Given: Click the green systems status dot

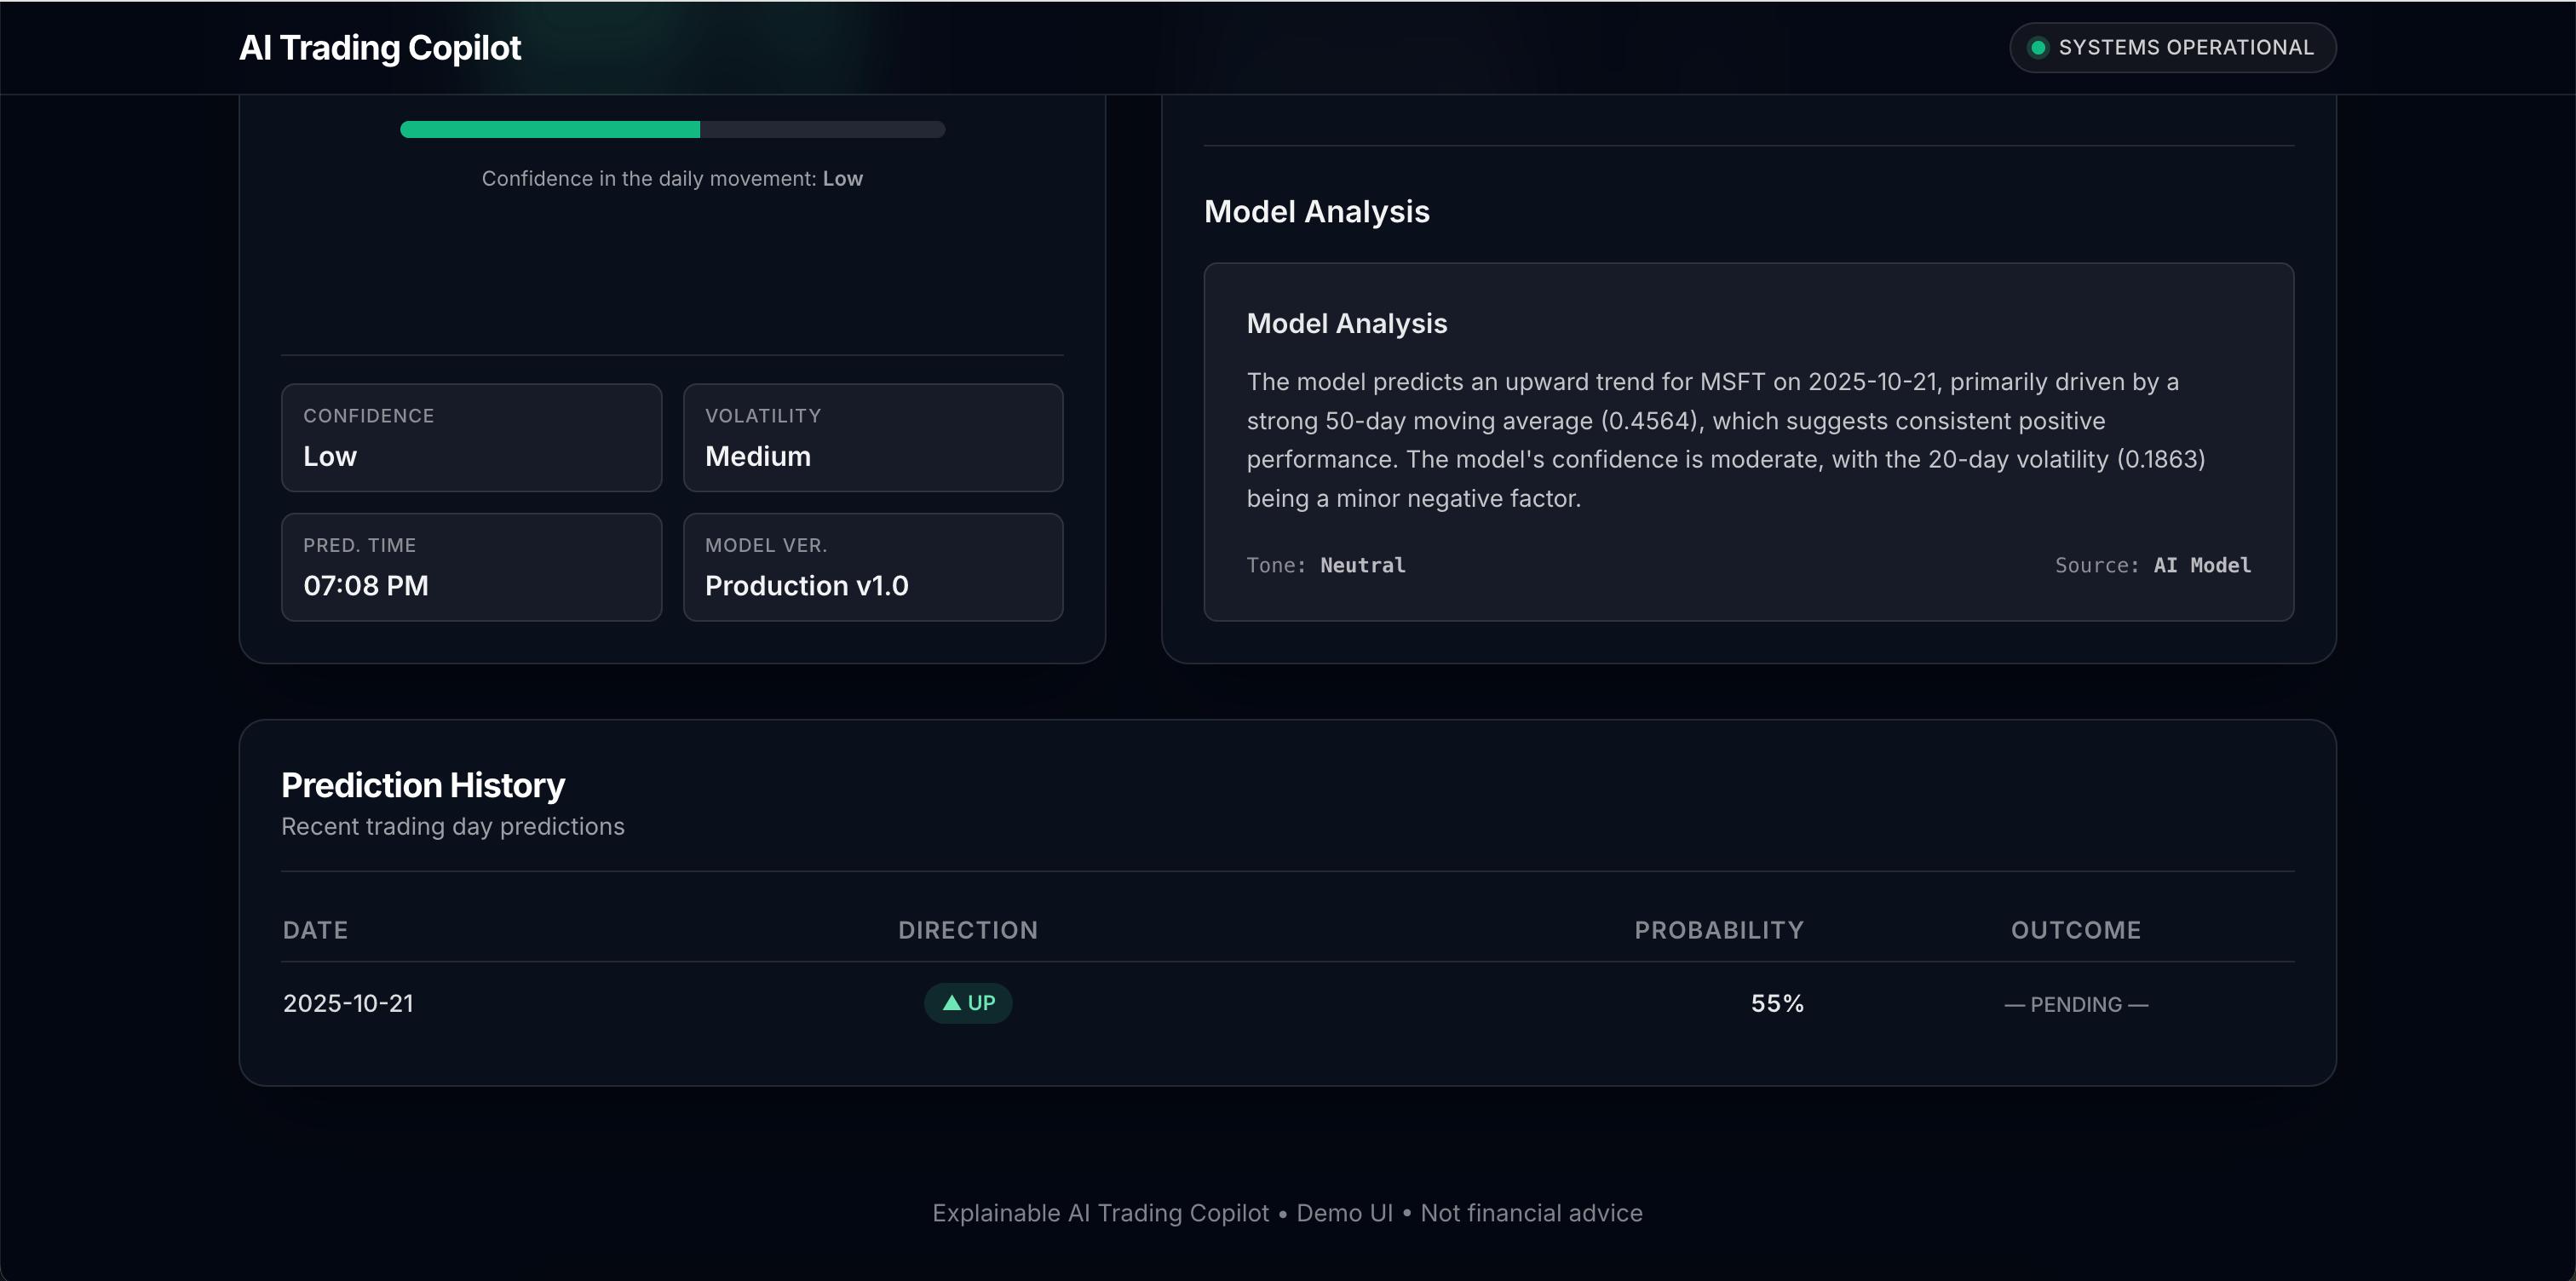Looking at the screenshot, I should click(x=2037, y=48).
